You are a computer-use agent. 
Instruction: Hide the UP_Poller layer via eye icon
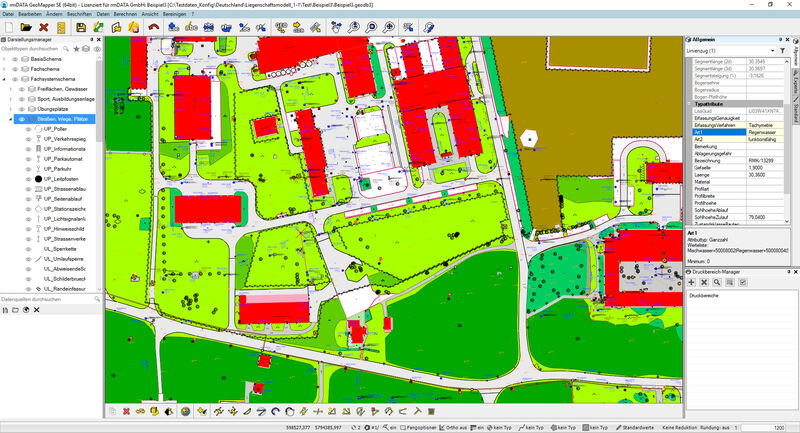click(28, 129)
